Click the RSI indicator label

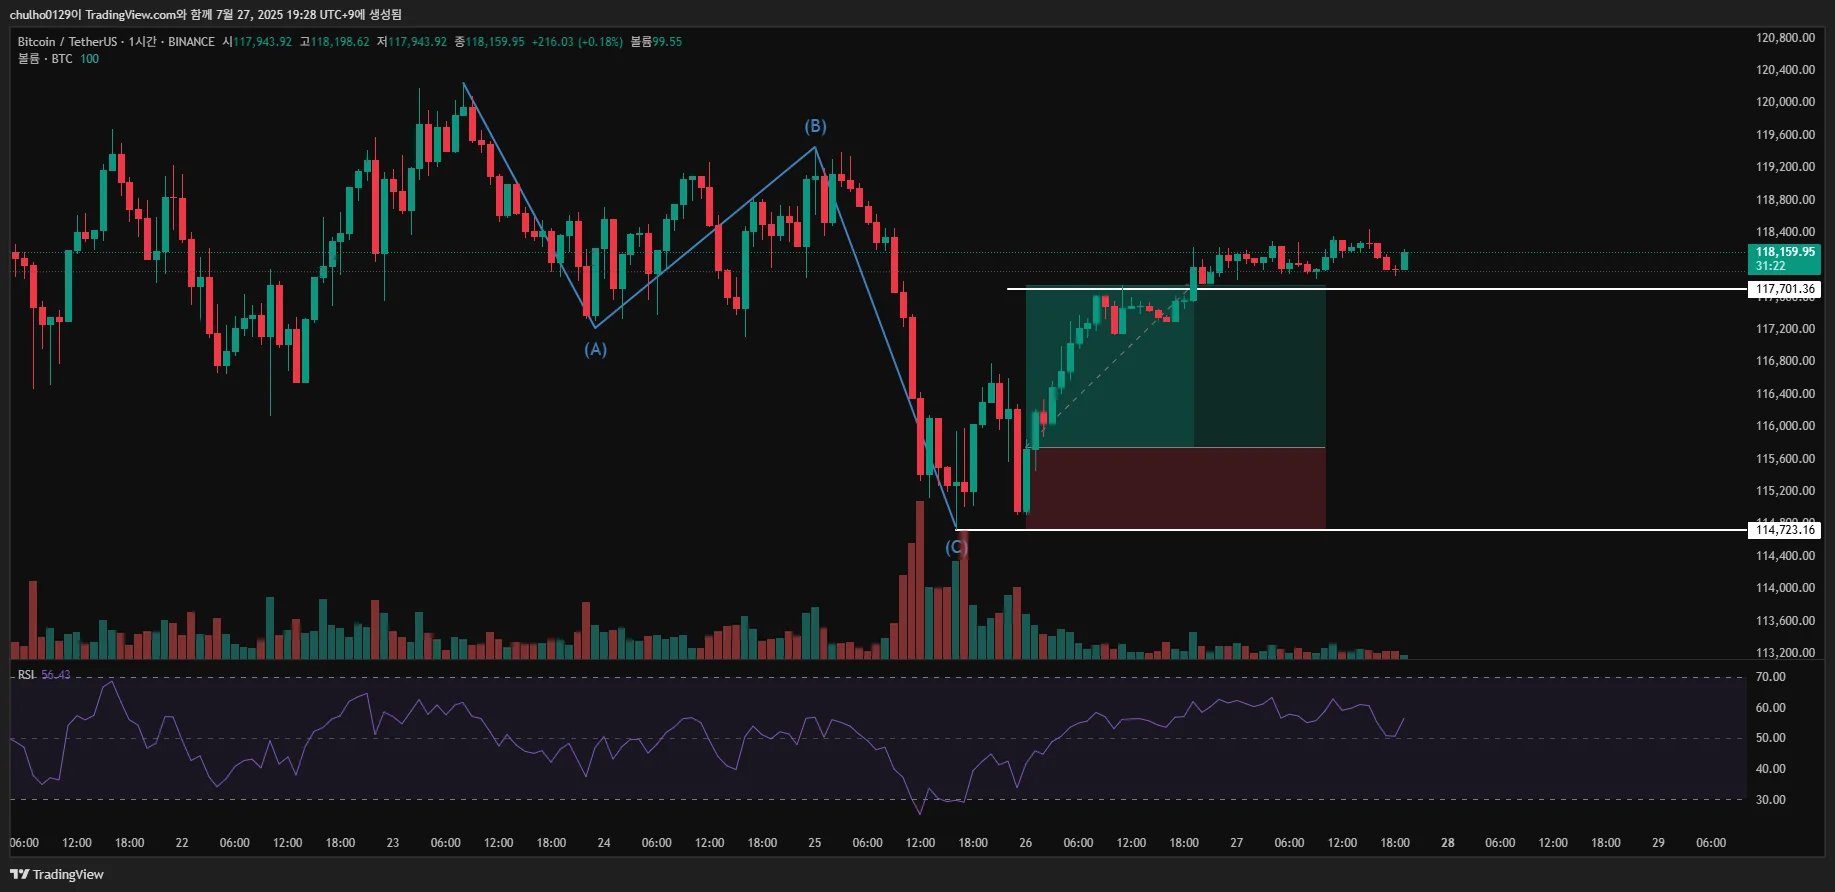pyautogui.click(x=26, y=675)
